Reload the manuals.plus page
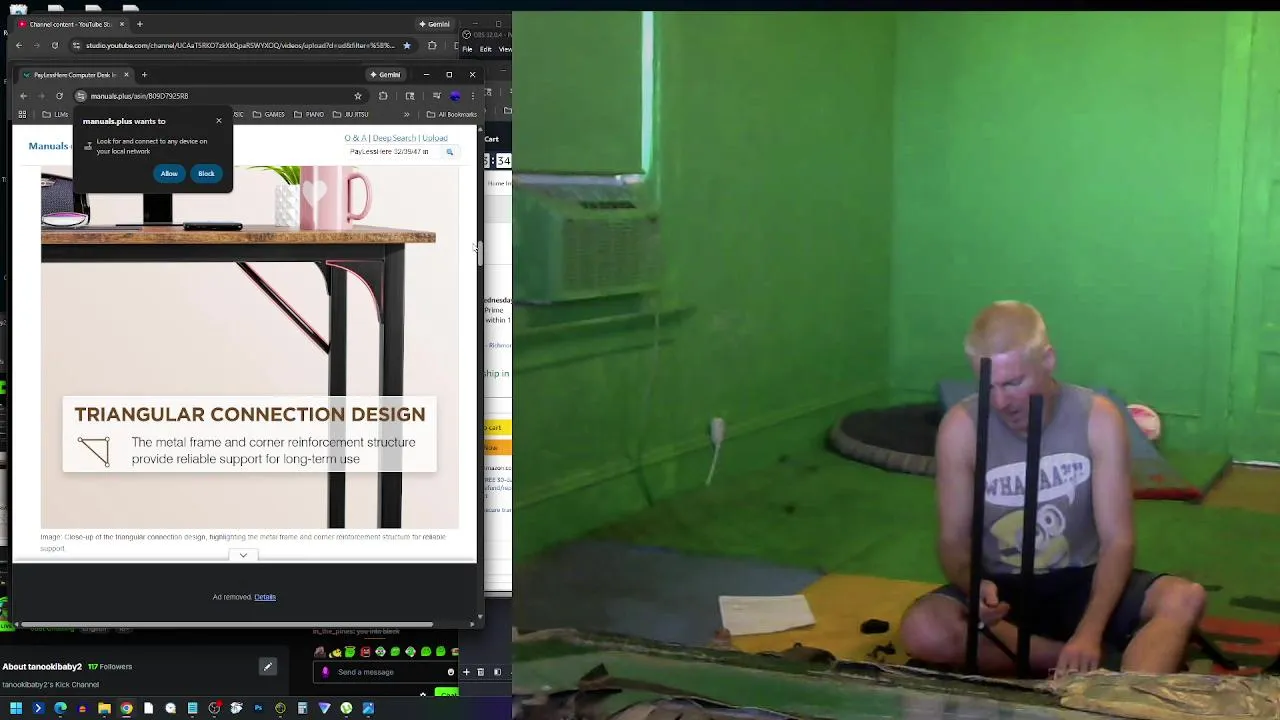 pos(59,96)
